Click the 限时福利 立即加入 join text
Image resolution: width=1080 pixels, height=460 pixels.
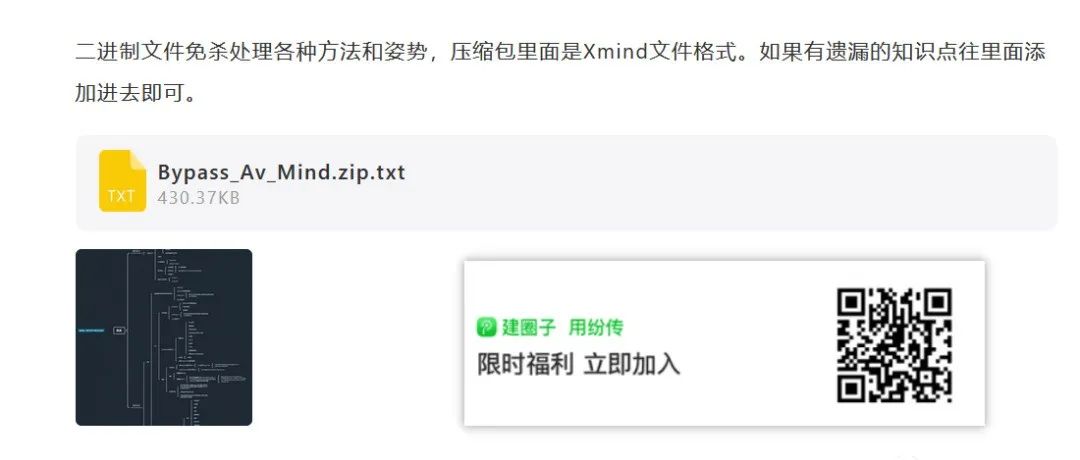pyautogui.click(x=579, y=364)
